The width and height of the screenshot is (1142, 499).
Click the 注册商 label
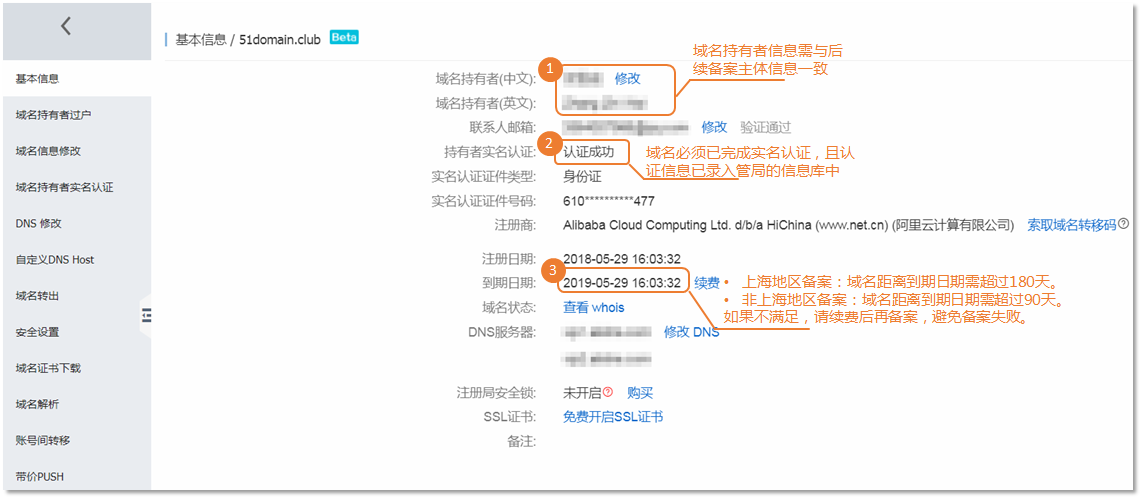click(x=516, y=224)
